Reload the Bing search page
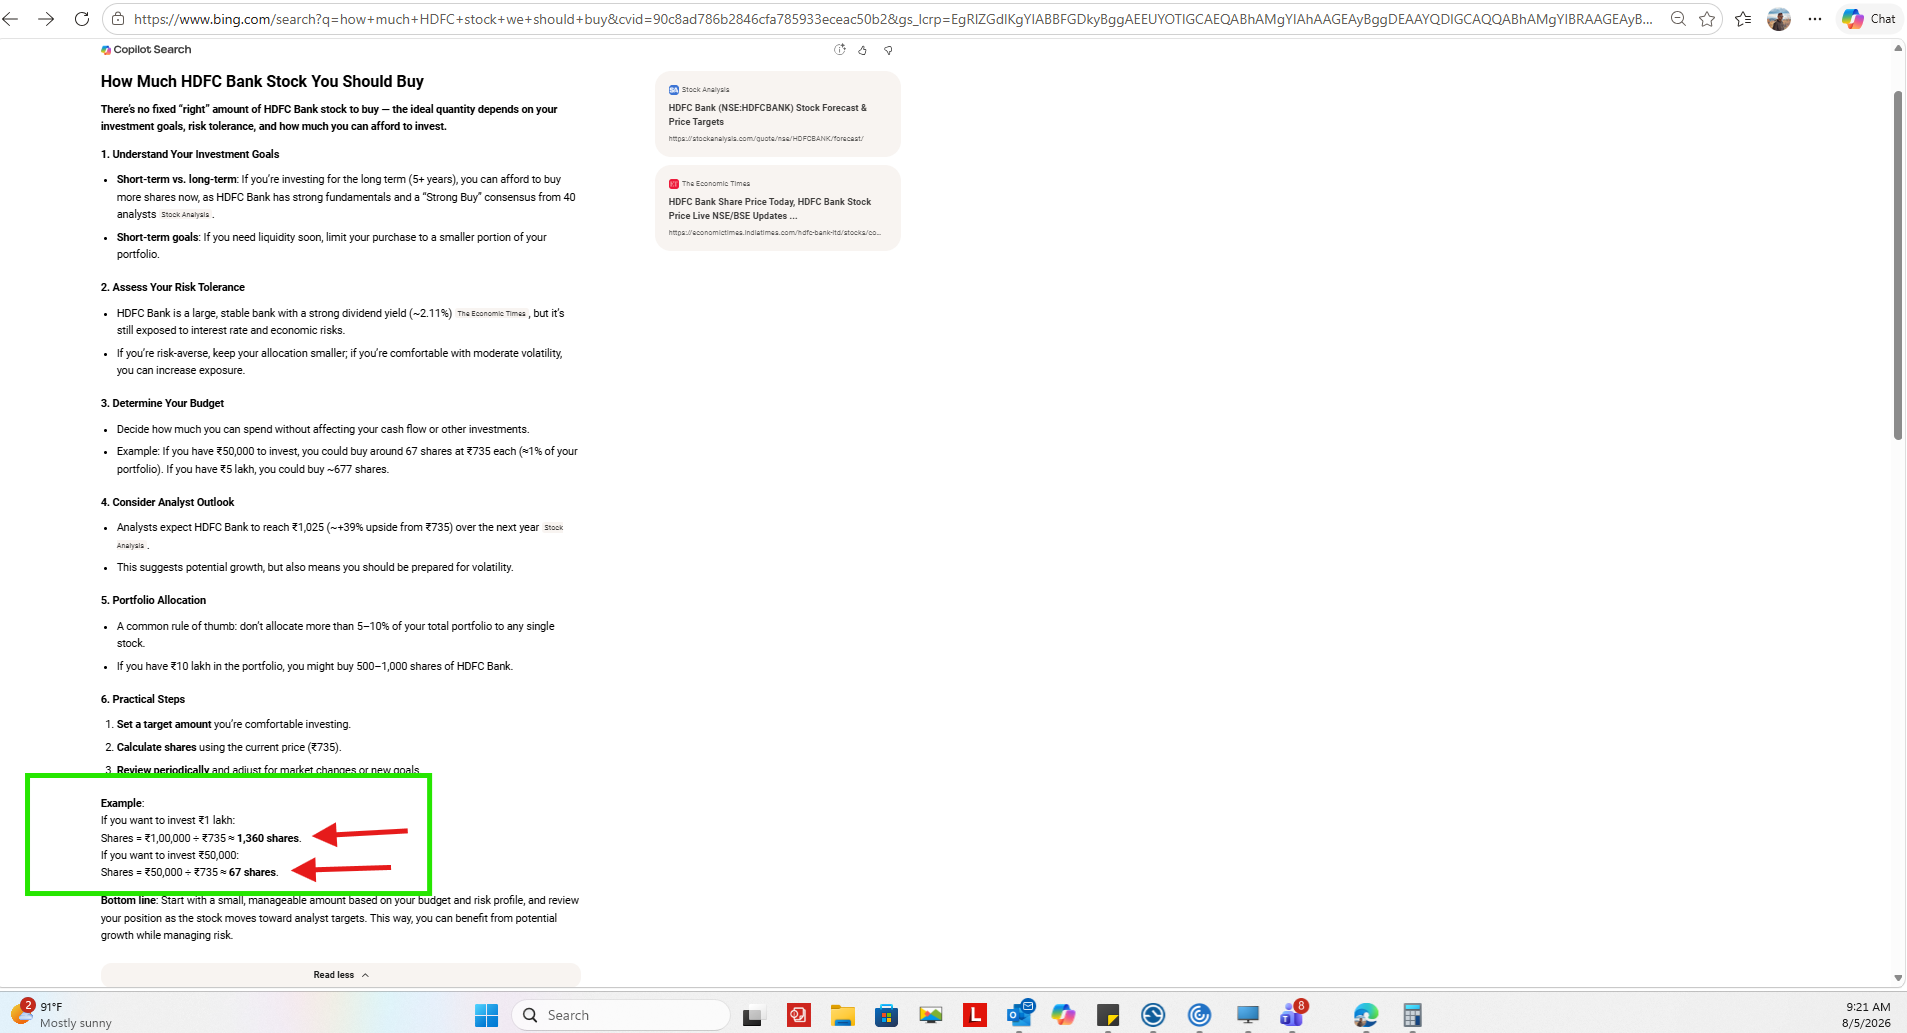The width and height of the screenshot is (1907, 1033). 82,19
